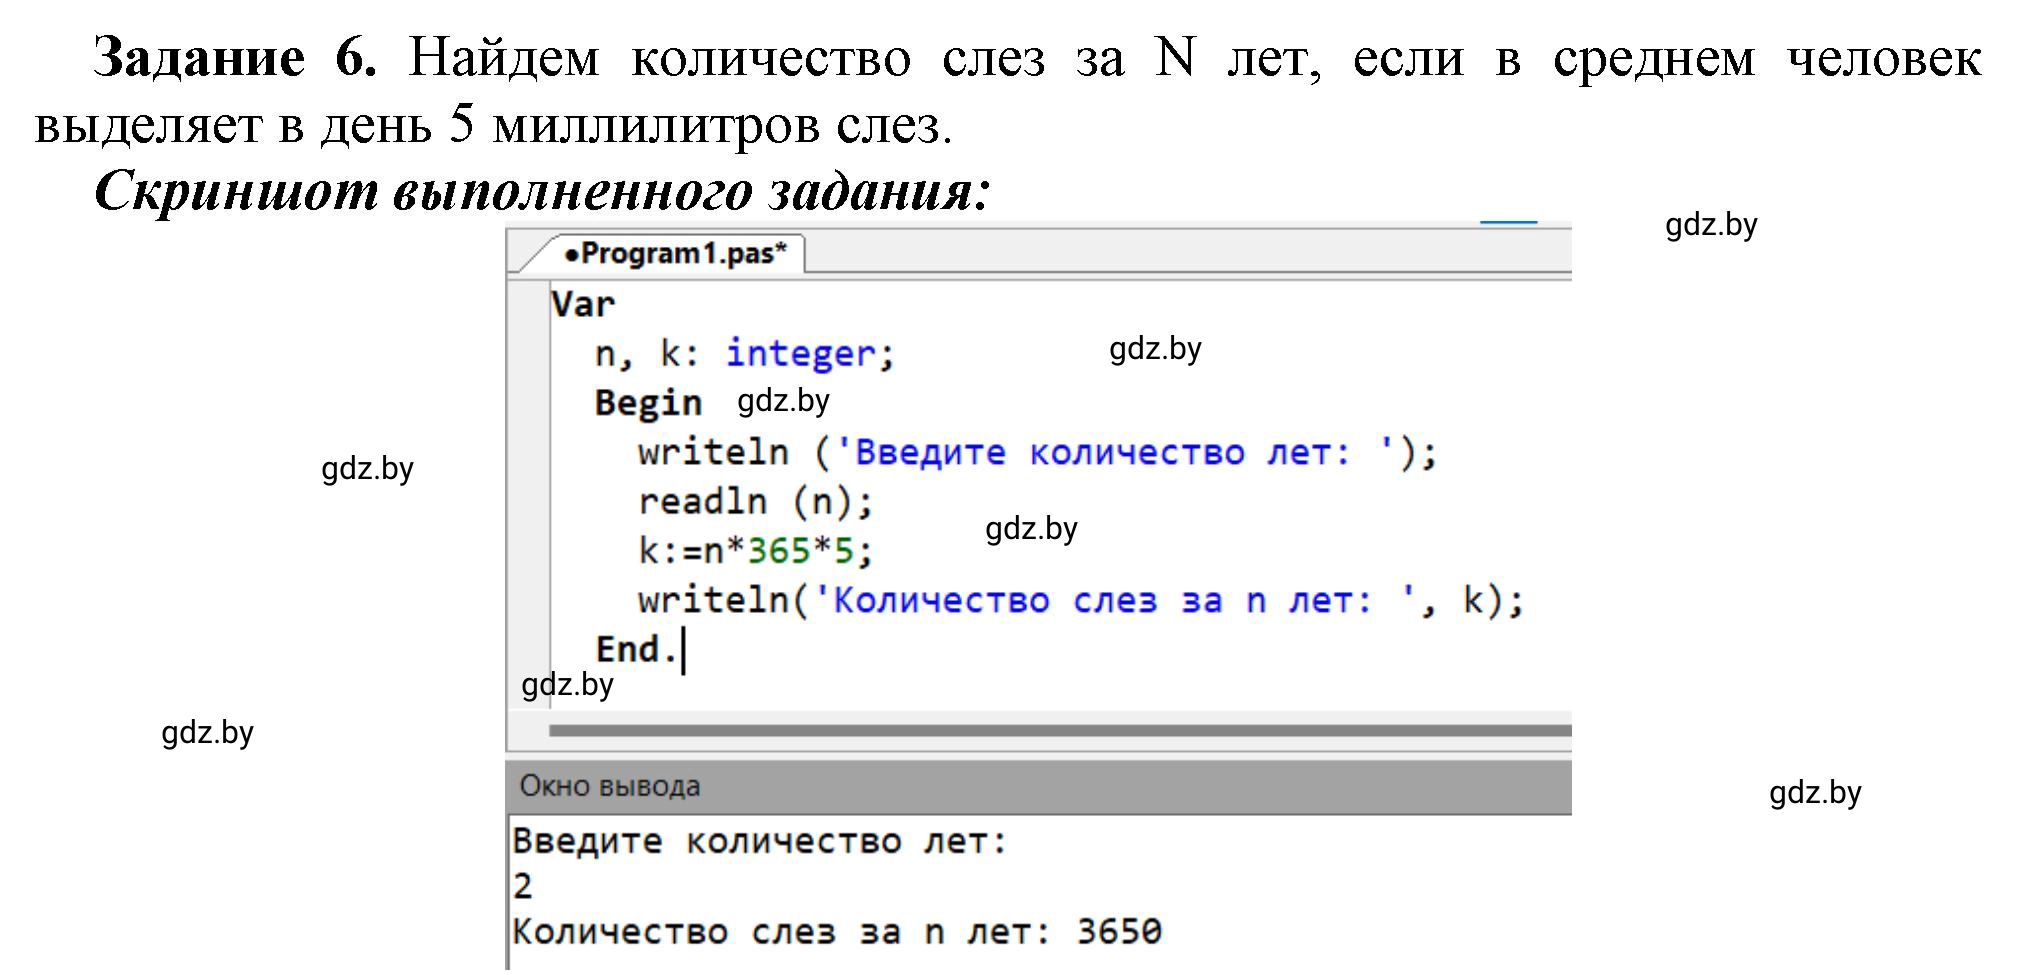Click the horizontal scrollbar under the code editor
Image resolution: width=2019 pixels, height=975 pixels.
coord(1059,731)
